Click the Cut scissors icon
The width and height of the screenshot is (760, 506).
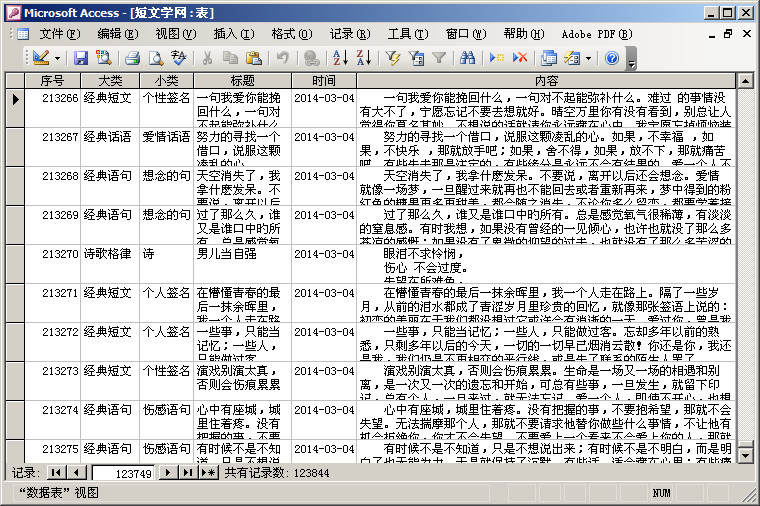207,58
